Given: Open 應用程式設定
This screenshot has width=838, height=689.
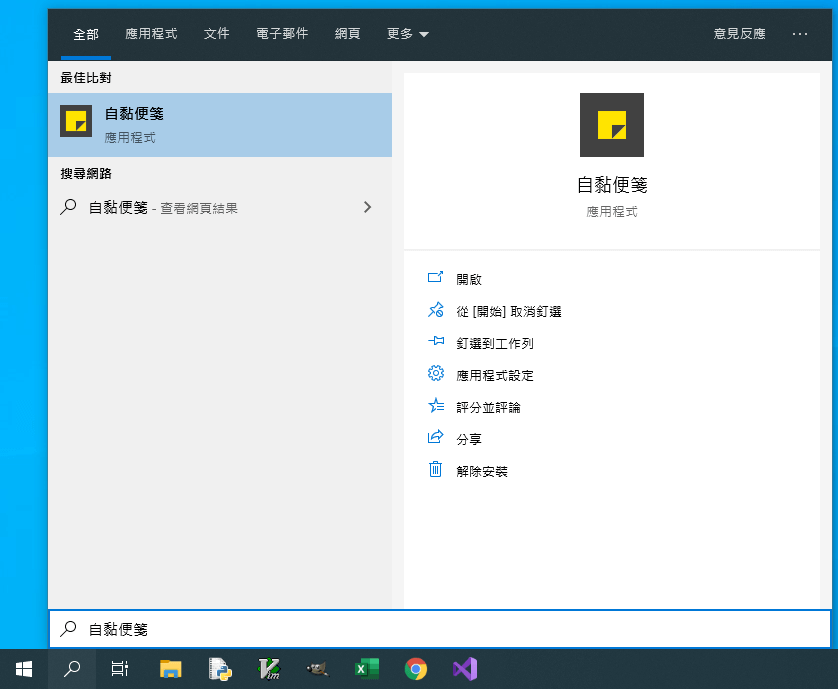Looking at the screenshot, I should pyautogui.click(x=494, y=375).
